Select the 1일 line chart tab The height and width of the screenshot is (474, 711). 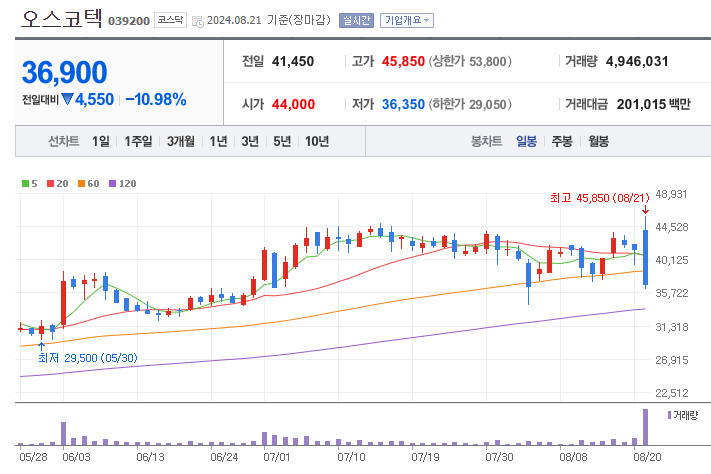click(101, 142)
